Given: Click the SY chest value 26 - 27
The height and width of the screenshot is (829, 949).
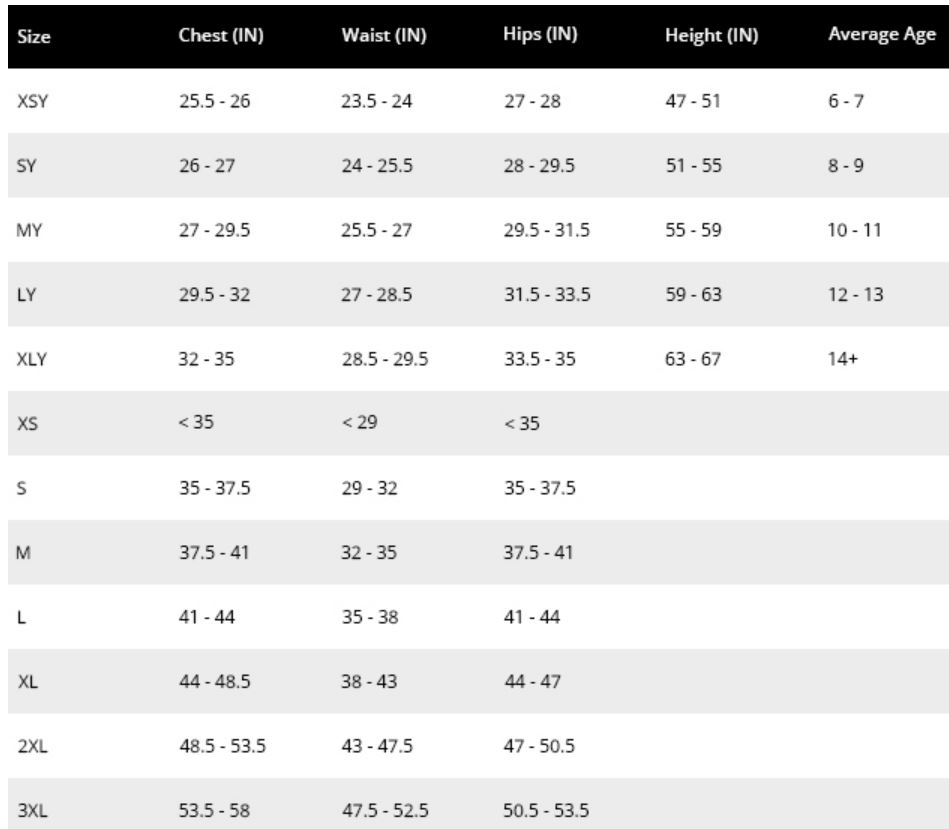Looking at the screenshot, I should click(x=206, y=165).
